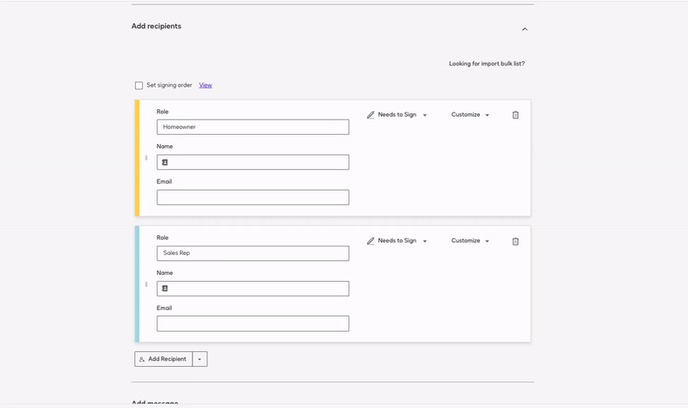Enable the Set signing order checkbox

[139, 85]
